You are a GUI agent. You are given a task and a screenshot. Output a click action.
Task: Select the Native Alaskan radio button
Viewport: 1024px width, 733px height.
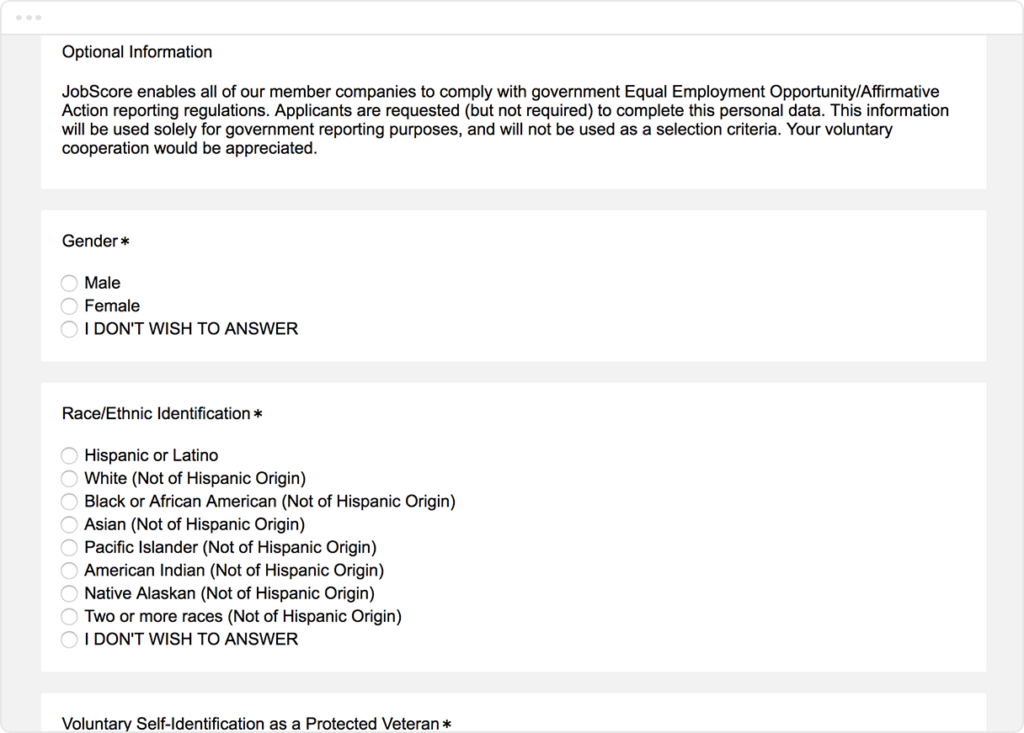pyautogui.click(x=69, y=593)
